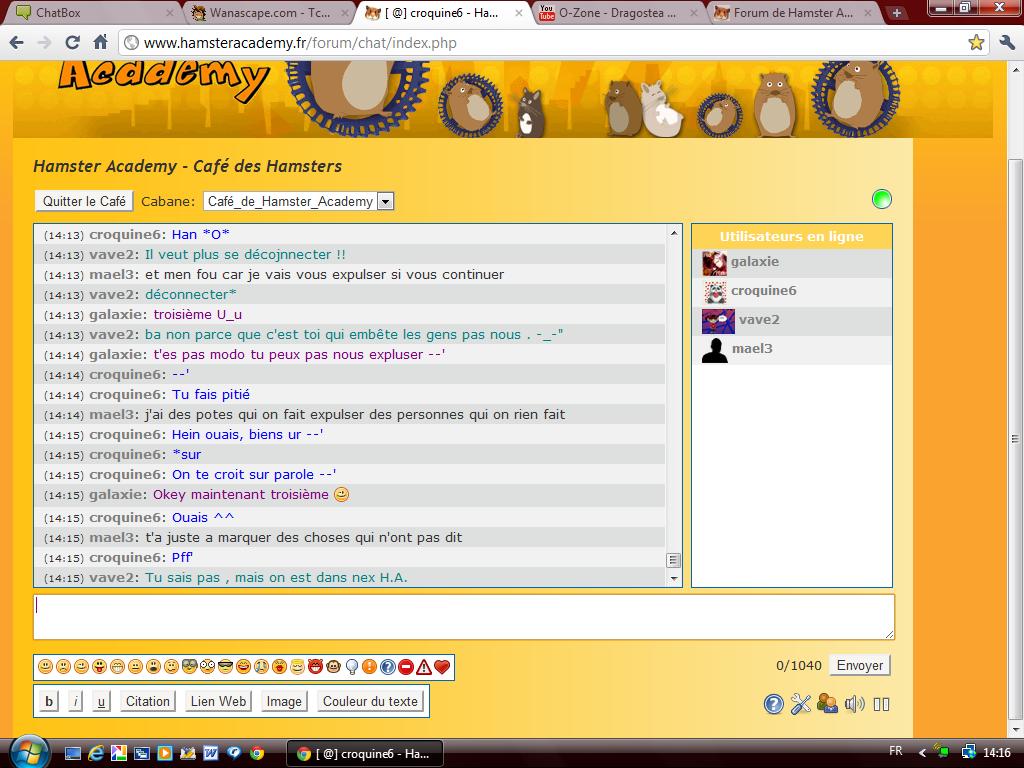Screen dimensions: 1024x768
Task: Toggle bold formatting with the b button
Action: coord(49,701)
